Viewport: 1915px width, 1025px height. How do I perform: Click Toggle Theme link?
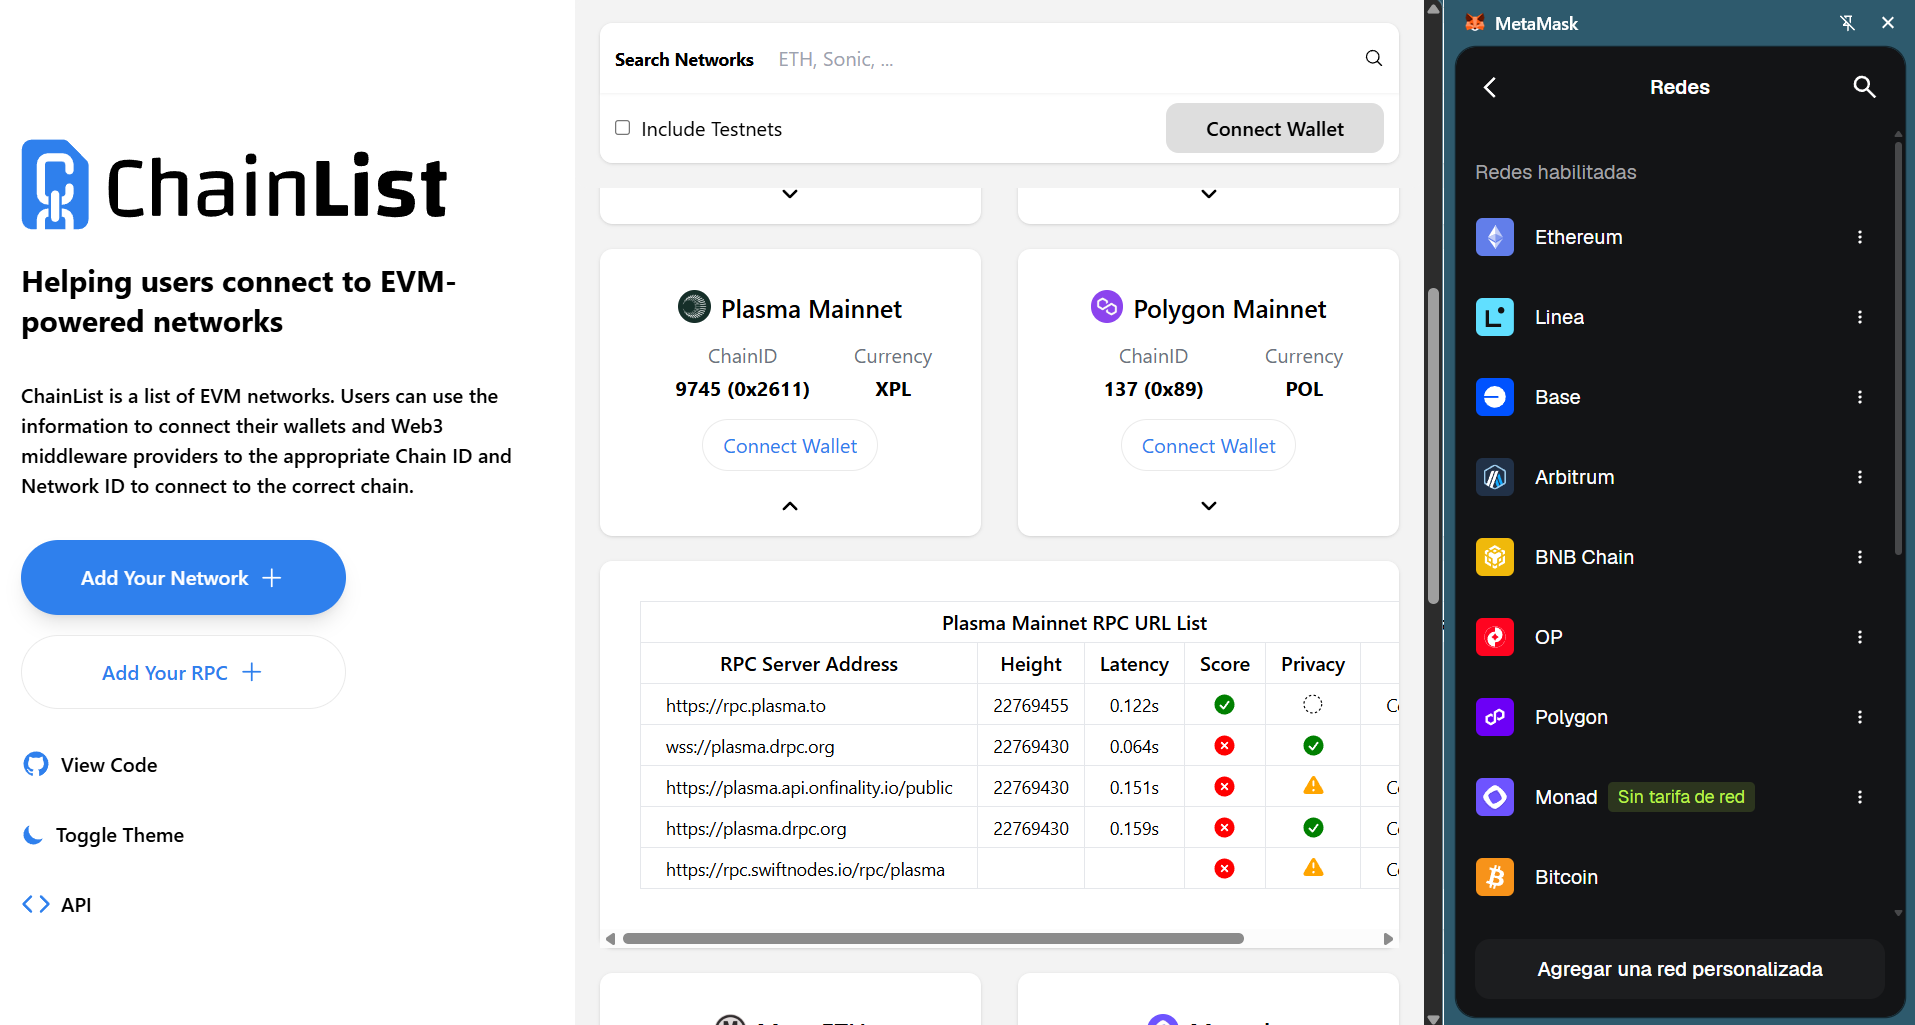point(103,834)
